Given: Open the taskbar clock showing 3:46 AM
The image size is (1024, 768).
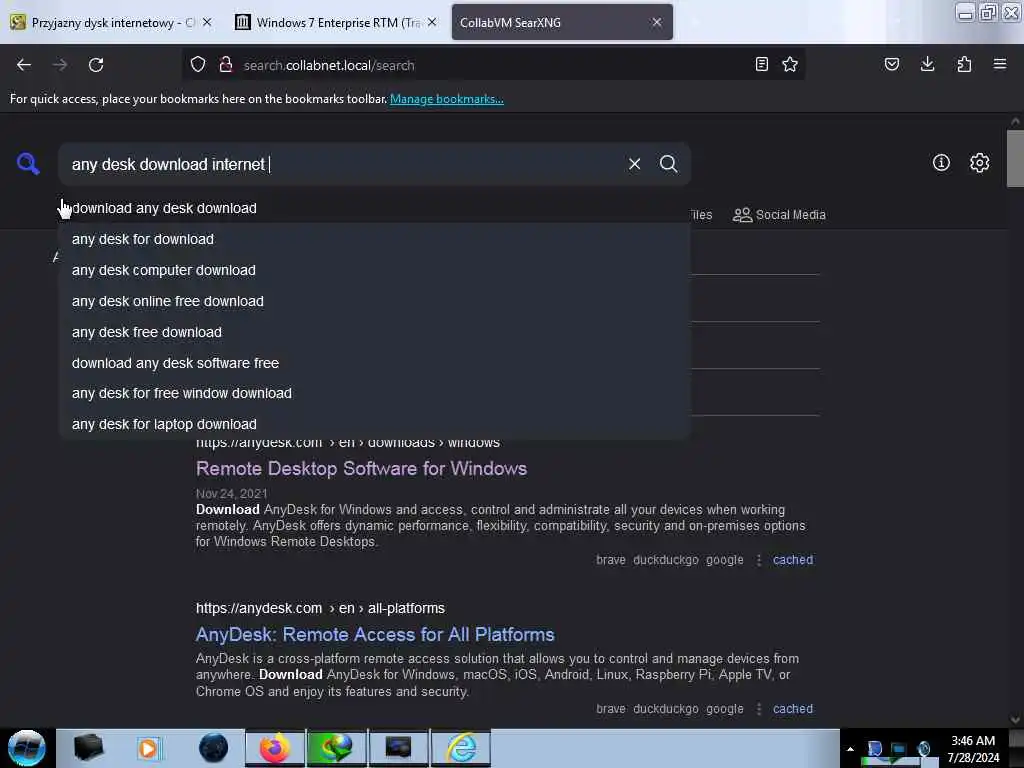Looking at the screenshot, I should [973, 749].
